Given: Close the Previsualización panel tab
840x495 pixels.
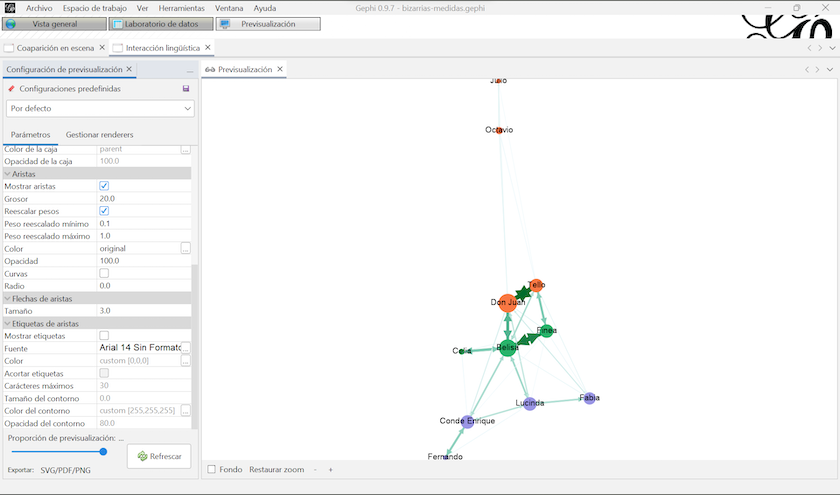Looking at the screenshot, I should (281, 70).
